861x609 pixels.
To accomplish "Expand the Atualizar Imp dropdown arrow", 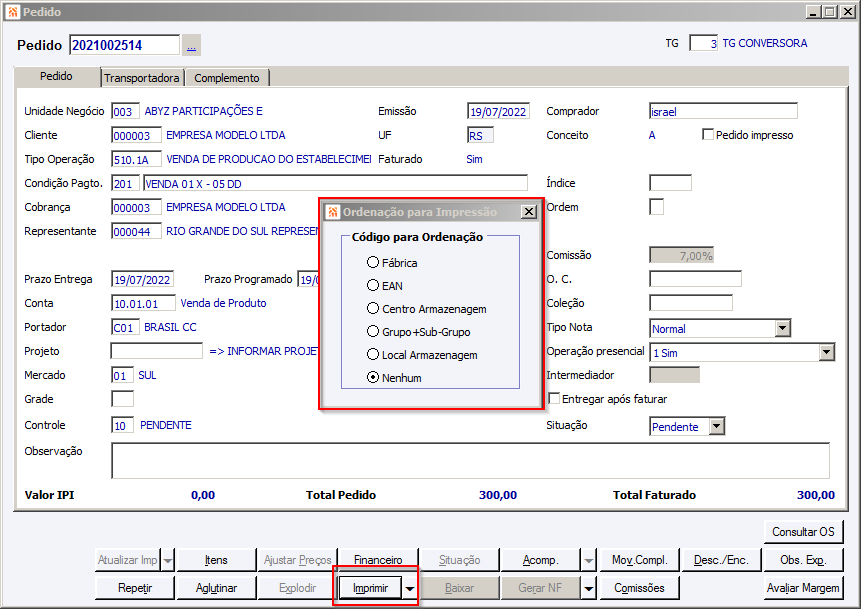I will pyautogui.click(x=168, y=560).
